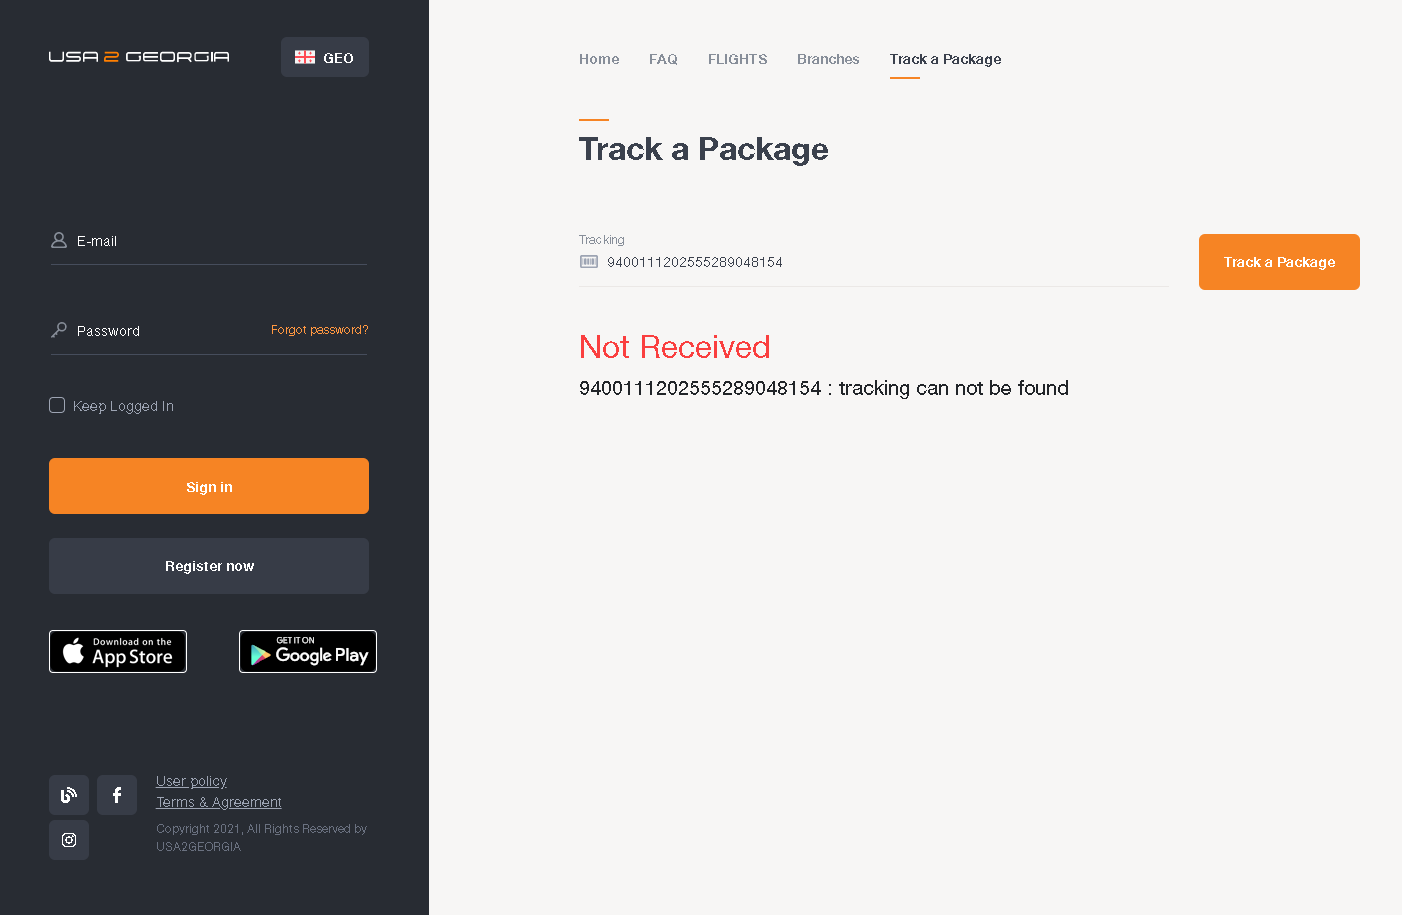
Task: Open the FAQ menu item
Action: pos(663,59)
